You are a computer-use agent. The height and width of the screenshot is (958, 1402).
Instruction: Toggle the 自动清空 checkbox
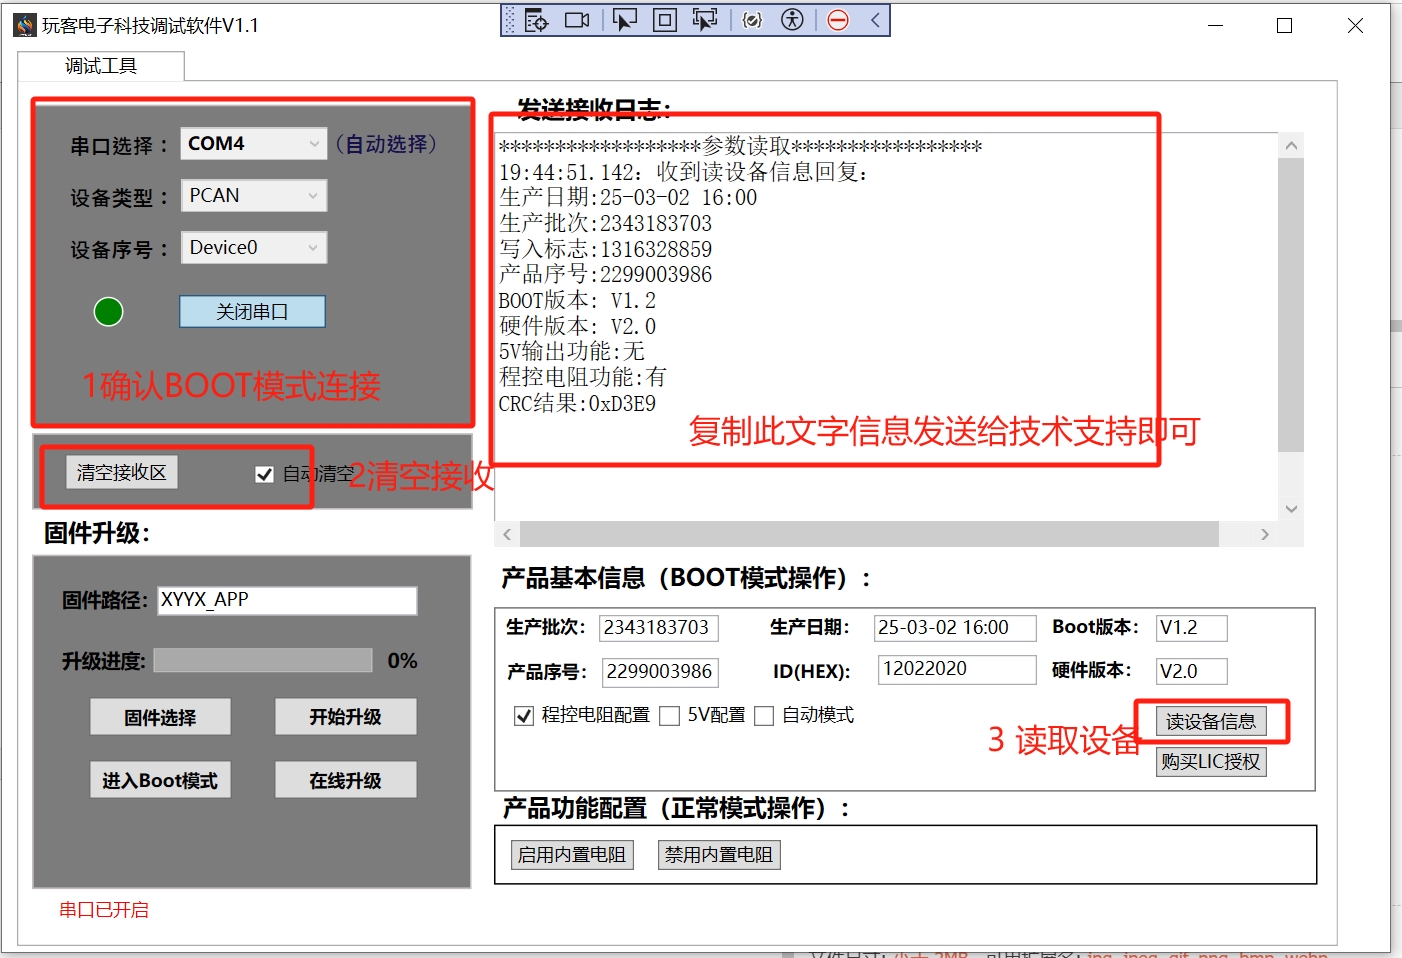(x=265, y=474)
